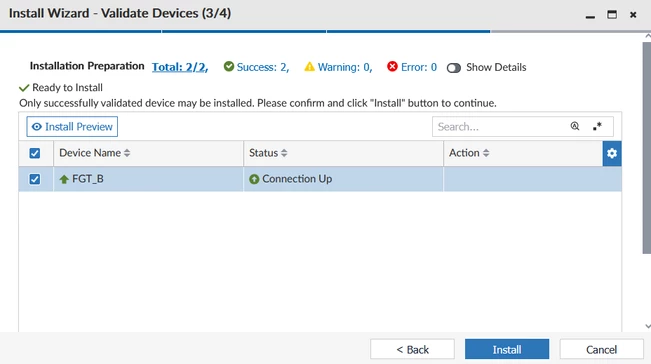This screenshot has width=651, height=364.
Task: Toggle the Show Details switch
Action: coord(454,68)
